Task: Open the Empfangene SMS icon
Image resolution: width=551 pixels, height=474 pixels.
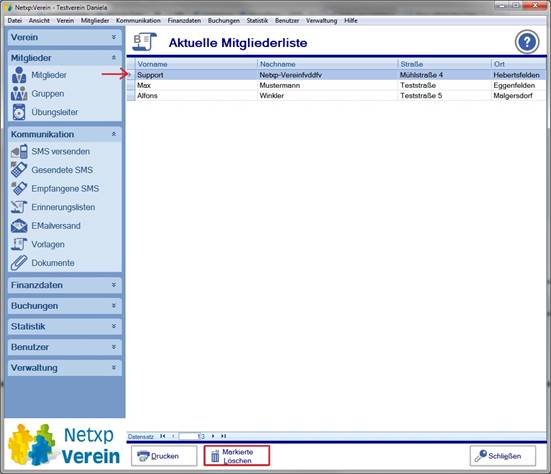Action: 19,188
